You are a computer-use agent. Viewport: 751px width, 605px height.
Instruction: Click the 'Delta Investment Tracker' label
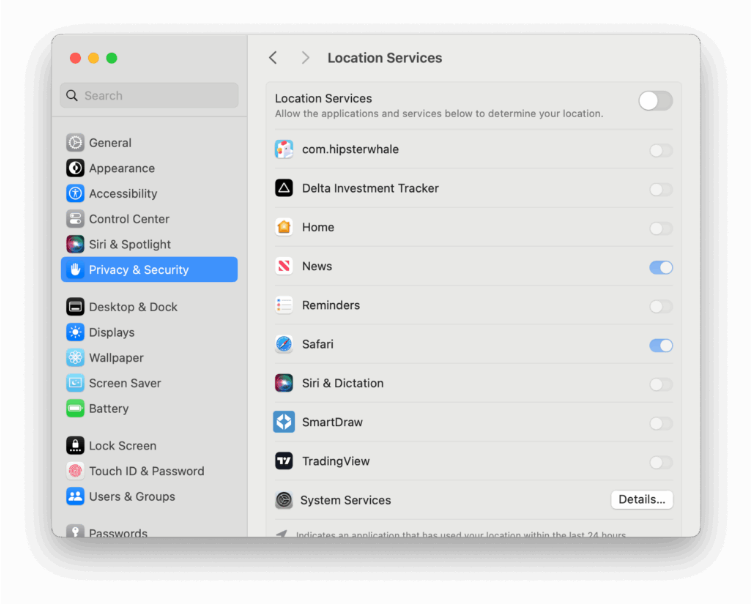point(370,188)
